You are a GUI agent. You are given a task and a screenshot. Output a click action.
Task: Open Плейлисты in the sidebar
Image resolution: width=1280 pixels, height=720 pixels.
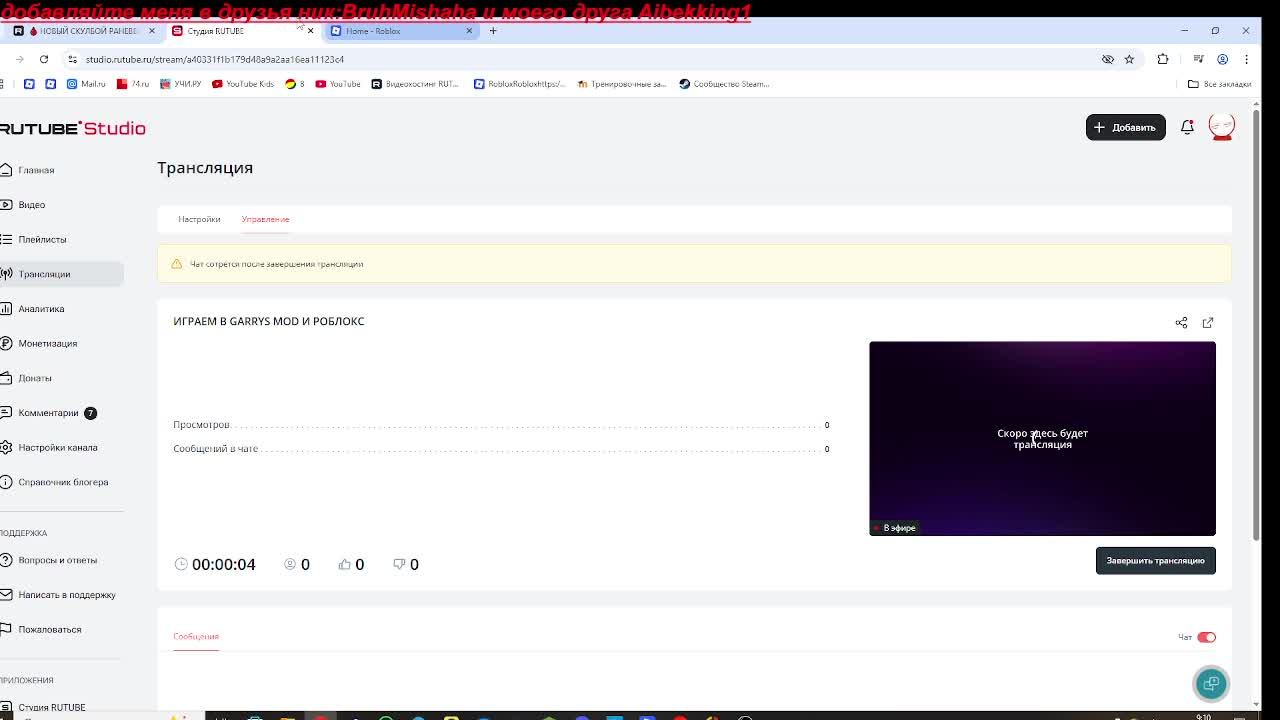42,239
